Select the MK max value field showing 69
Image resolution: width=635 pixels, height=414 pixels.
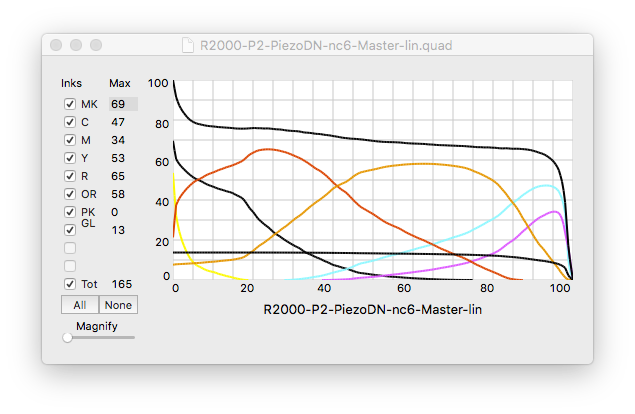coord(123,104)
